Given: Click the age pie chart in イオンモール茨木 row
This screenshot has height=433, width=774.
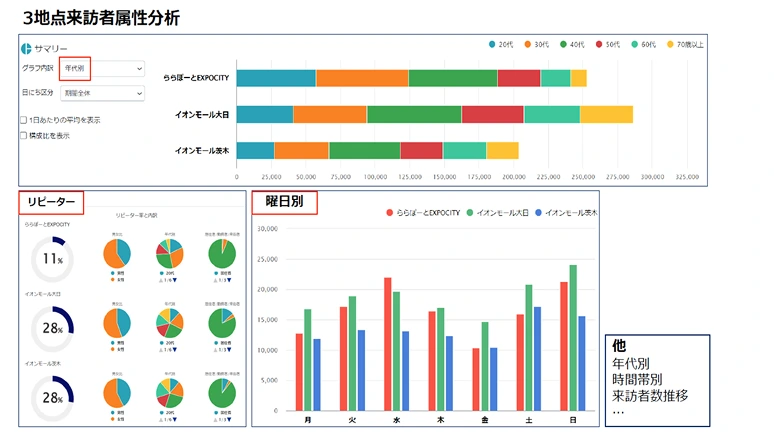Looking at the screenshot, I should tap(169, 393).
